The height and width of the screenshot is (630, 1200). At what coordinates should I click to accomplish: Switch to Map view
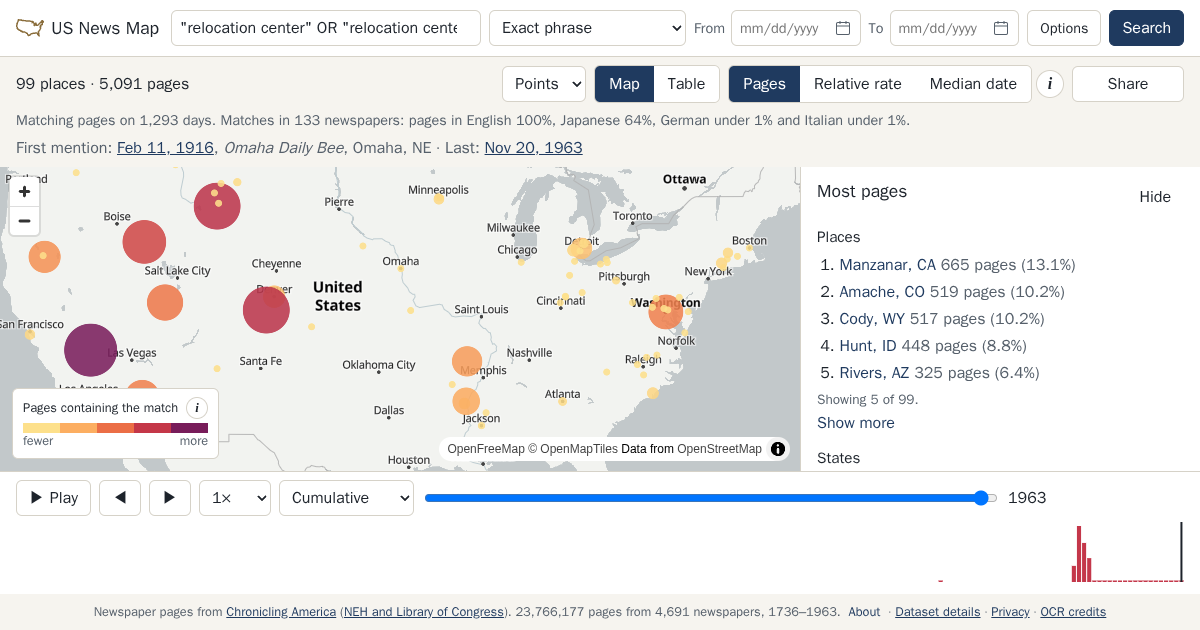click(x=624, y=84)
